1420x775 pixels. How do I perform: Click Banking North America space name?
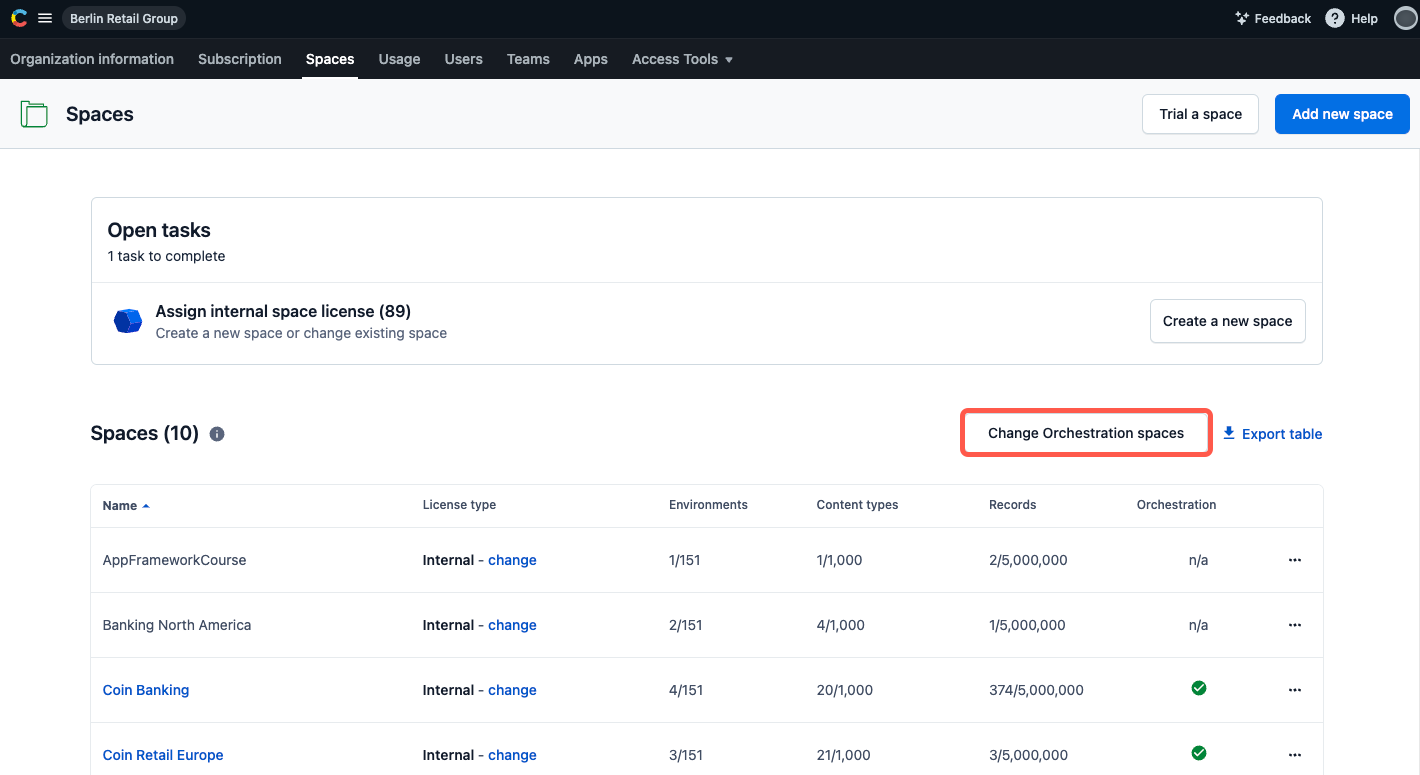[x=177, y=625]
